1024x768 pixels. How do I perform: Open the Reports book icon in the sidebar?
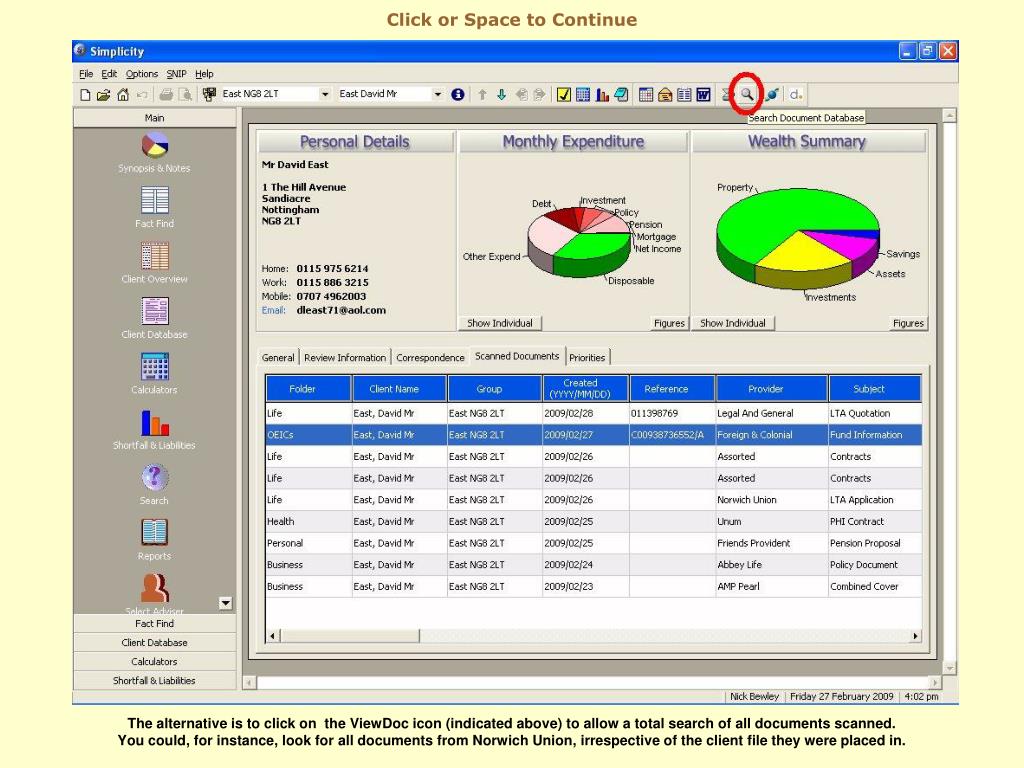coord(154,533)
